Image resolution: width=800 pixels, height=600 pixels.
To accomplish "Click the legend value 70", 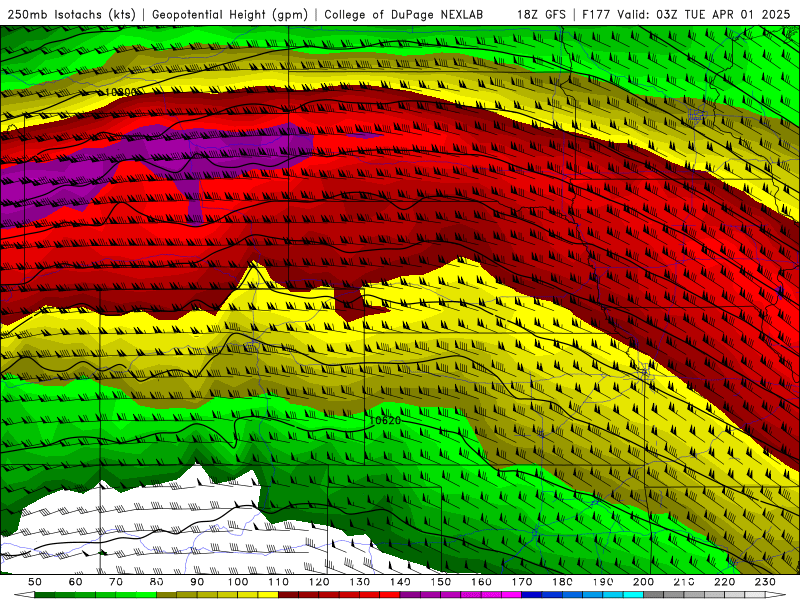I will (116, 582).
